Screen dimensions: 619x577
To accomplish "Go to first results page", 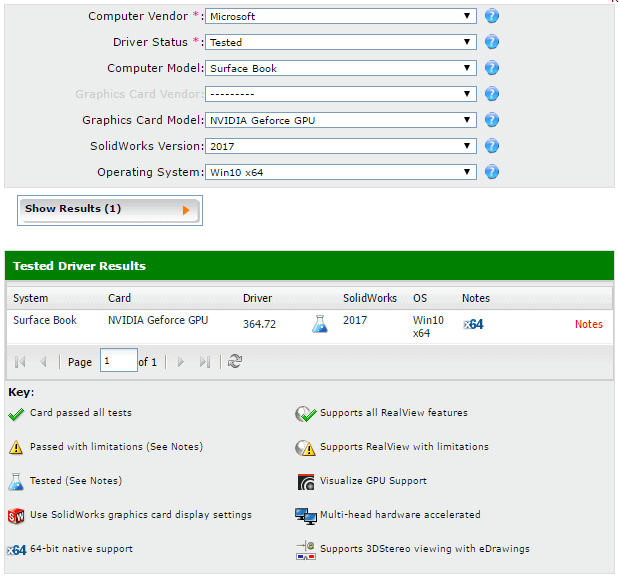I will click(20, 362).
